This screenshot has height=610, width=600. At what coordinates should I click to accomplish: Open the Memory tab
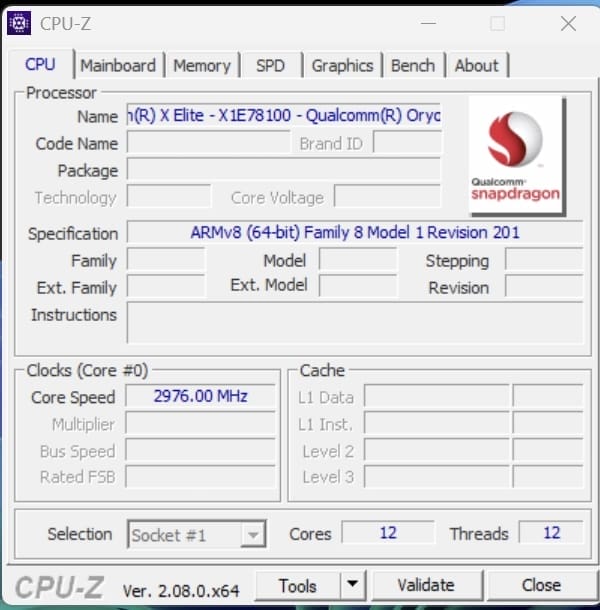[202, 65]
